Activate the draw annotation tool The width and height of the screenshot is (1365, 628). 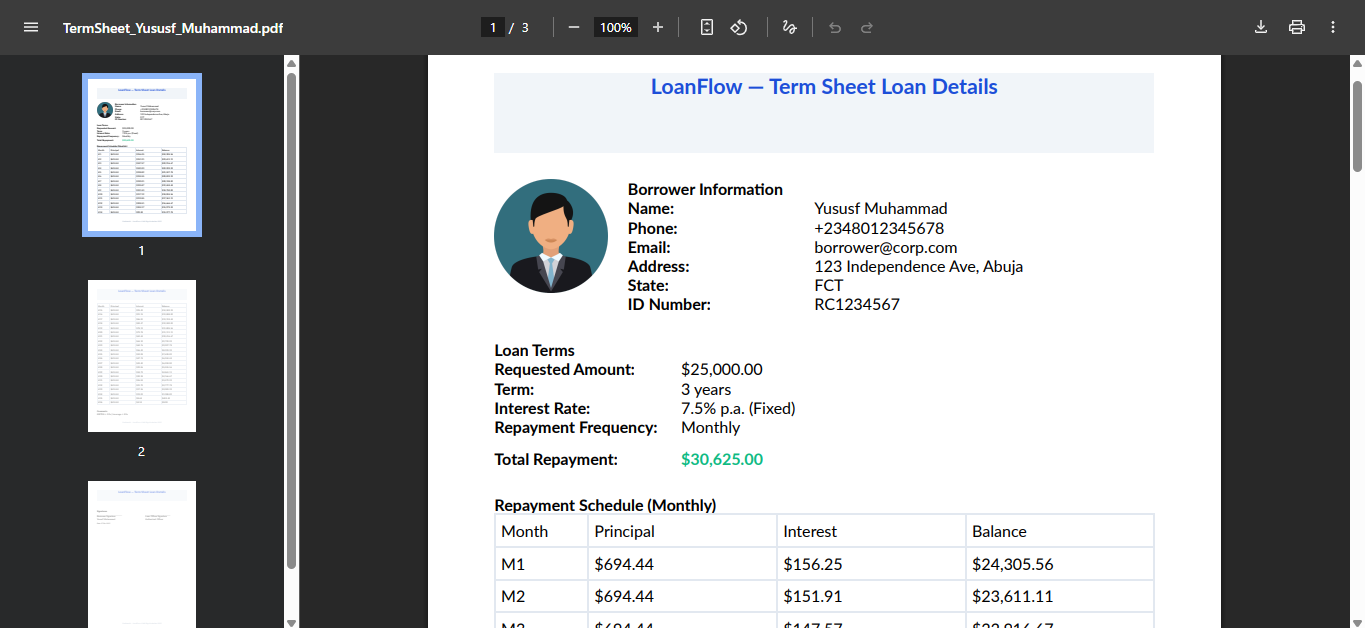(789, 27)
